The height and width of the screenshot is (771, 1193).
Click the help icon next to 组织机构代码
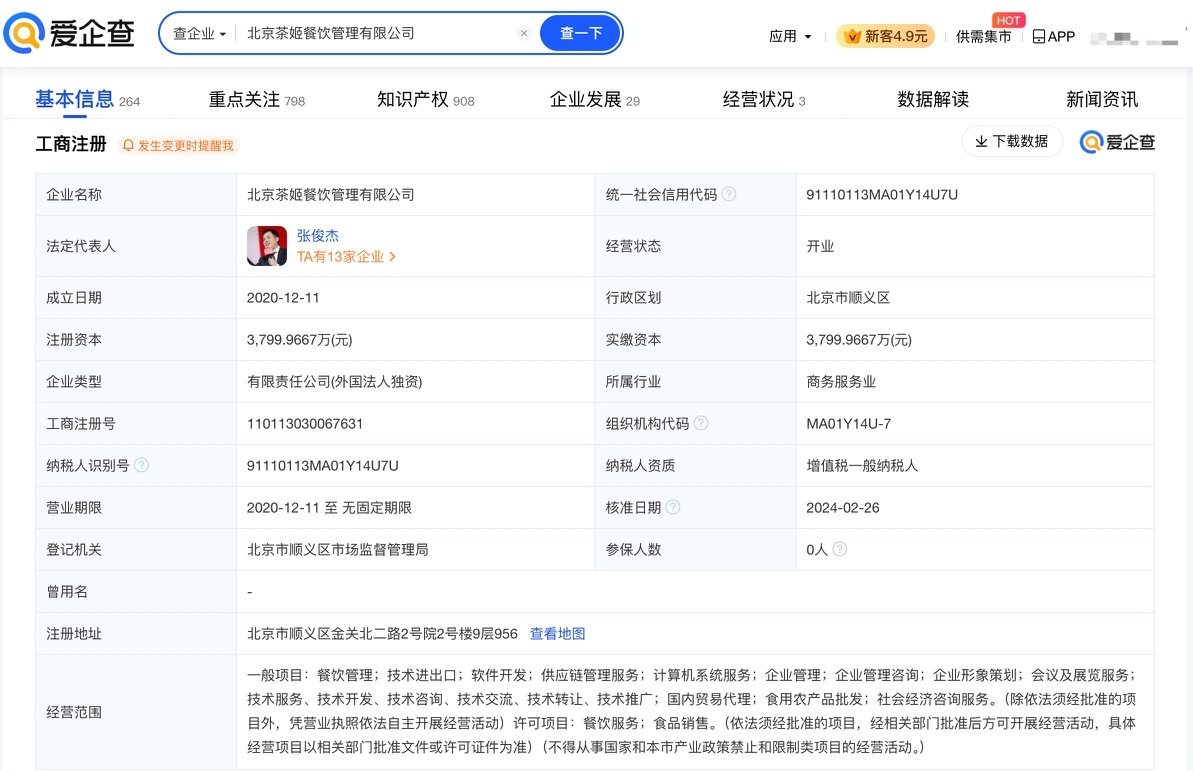pyautogui.click(x=701, y=423)
